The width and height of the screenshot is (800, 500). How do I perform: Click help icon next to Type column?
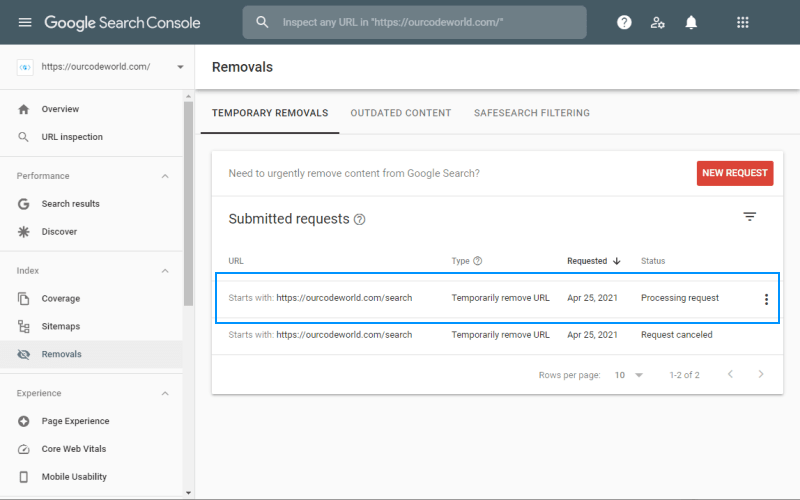(478, 261)
